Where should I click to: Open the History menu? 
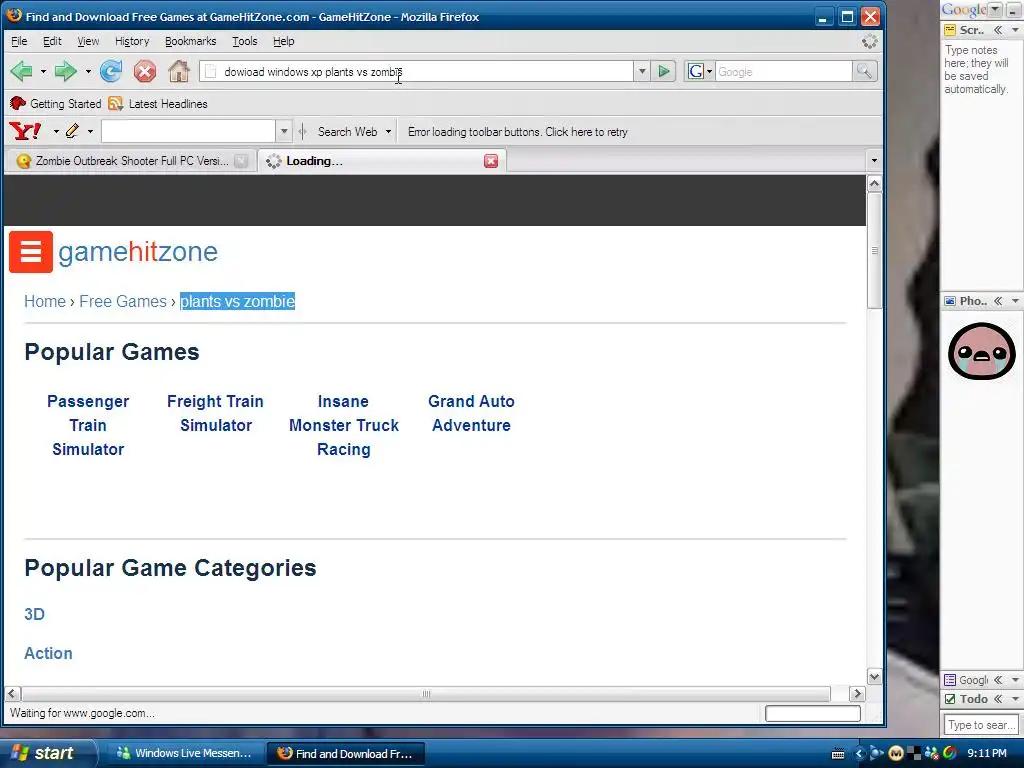132,41
